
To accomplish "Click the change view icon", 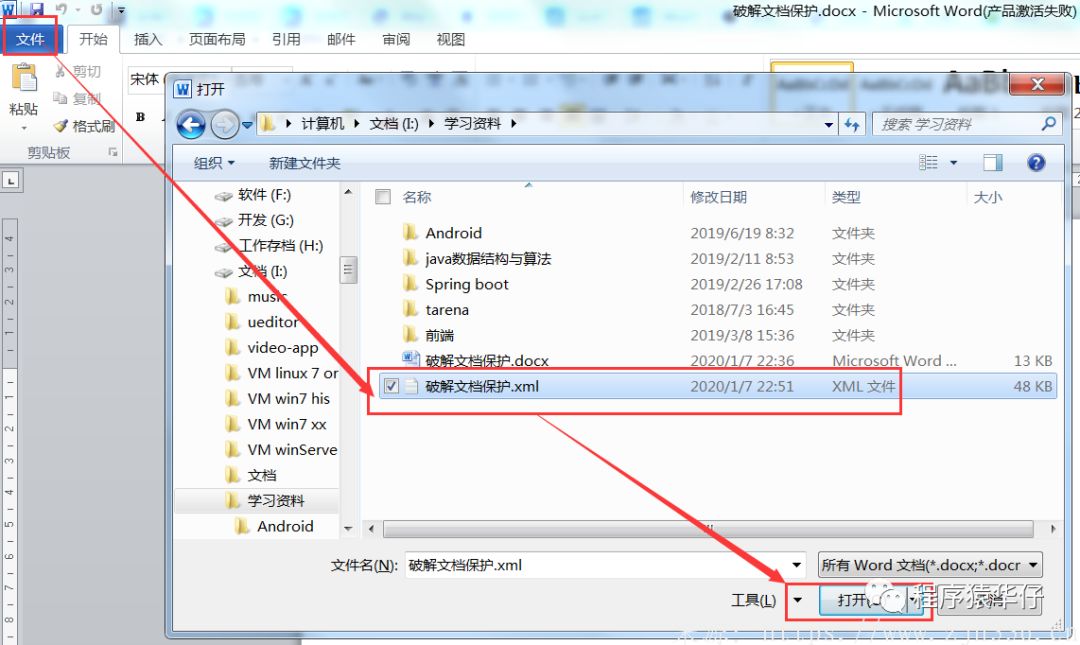I will click(935, 162).
